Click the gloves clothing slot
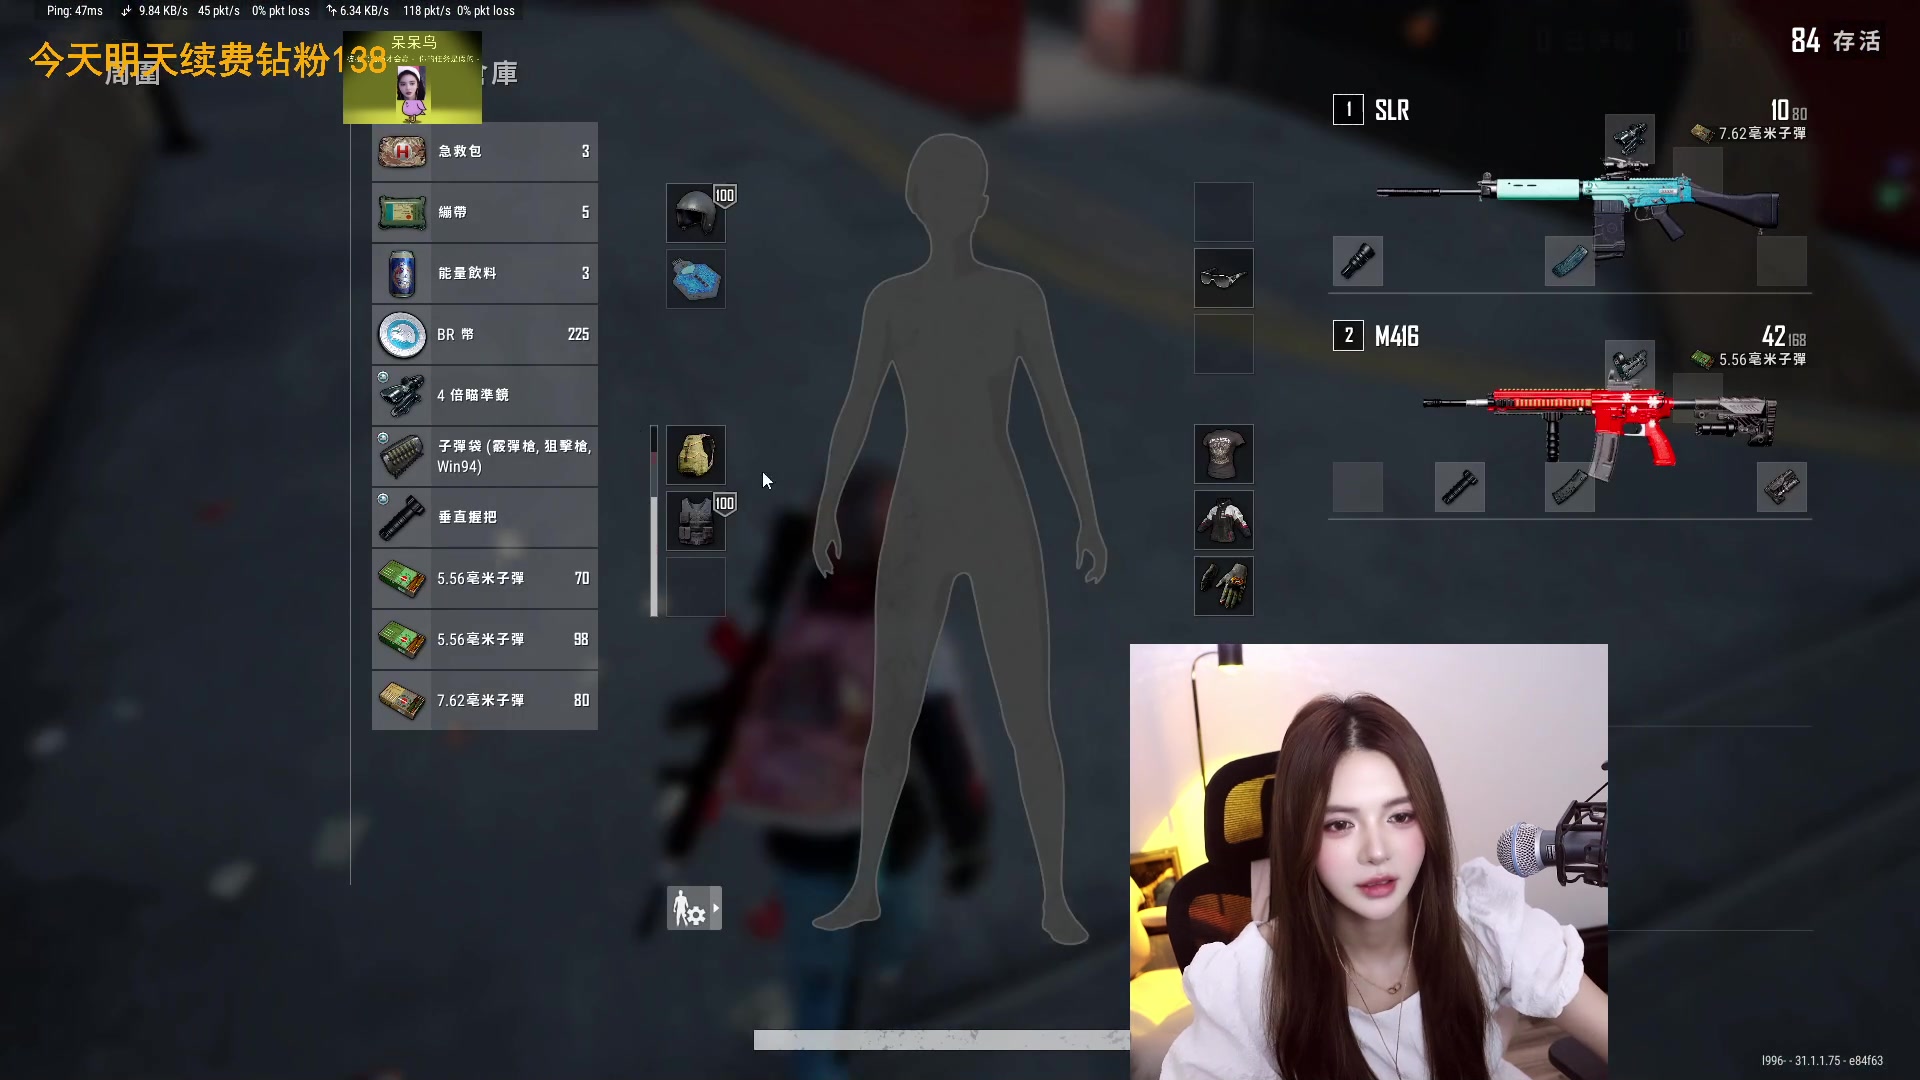 pos(1224,586)
